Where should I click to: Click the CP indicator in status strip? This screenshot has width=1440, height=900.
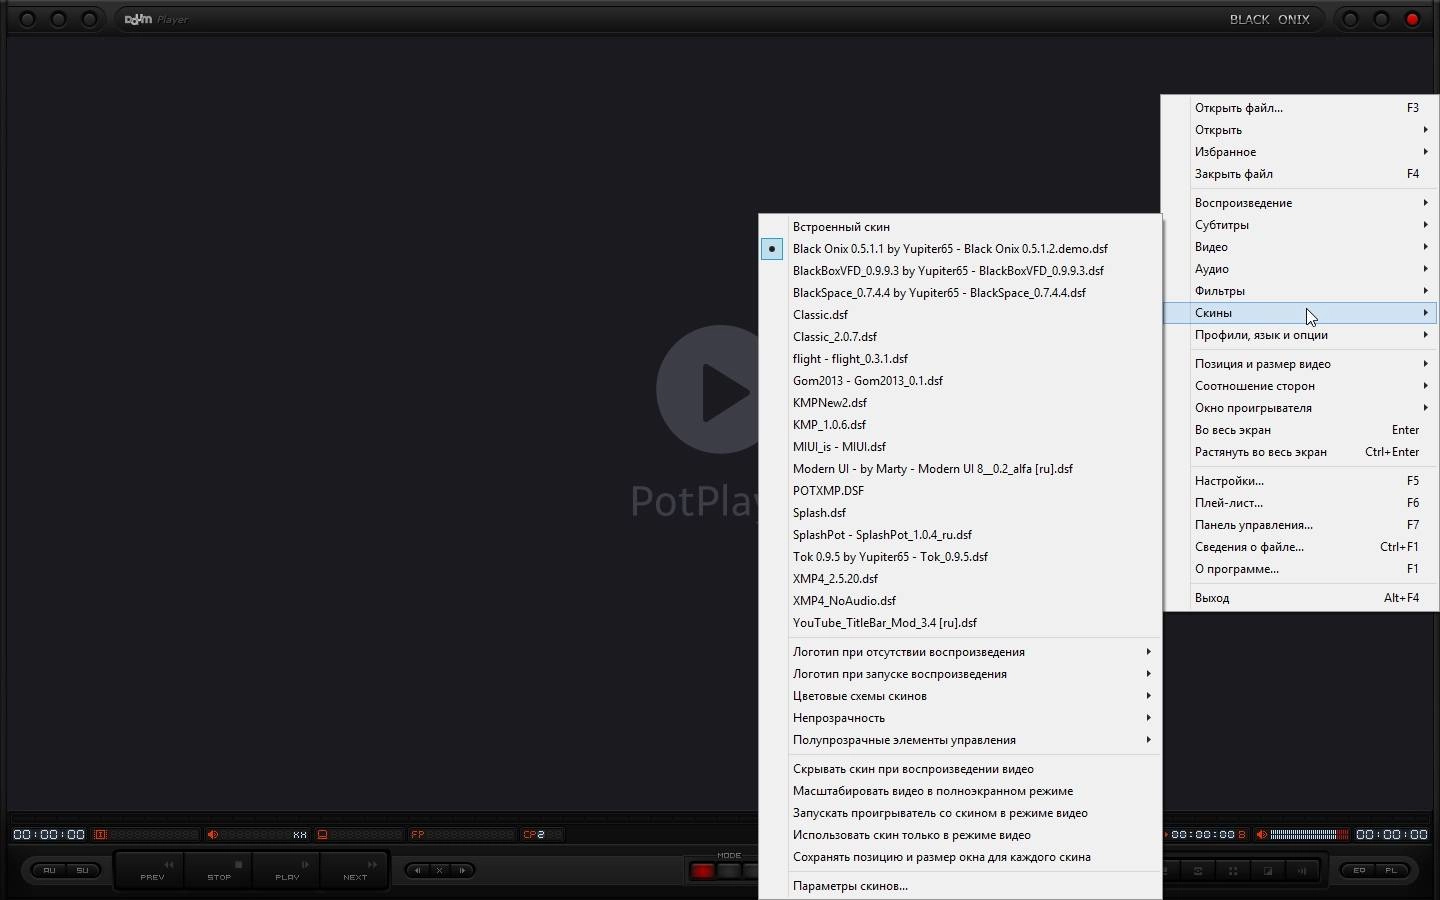click(533, 834)
